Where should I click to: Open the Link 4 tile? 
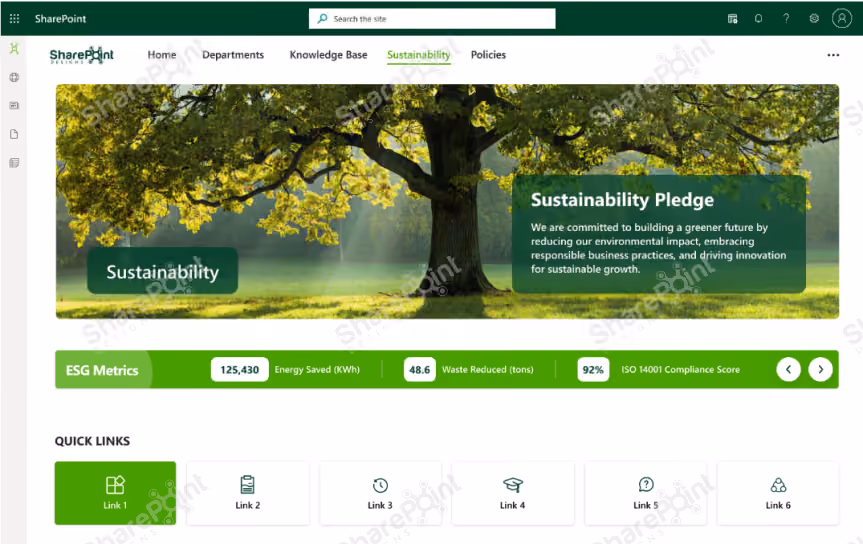(512, 493)
